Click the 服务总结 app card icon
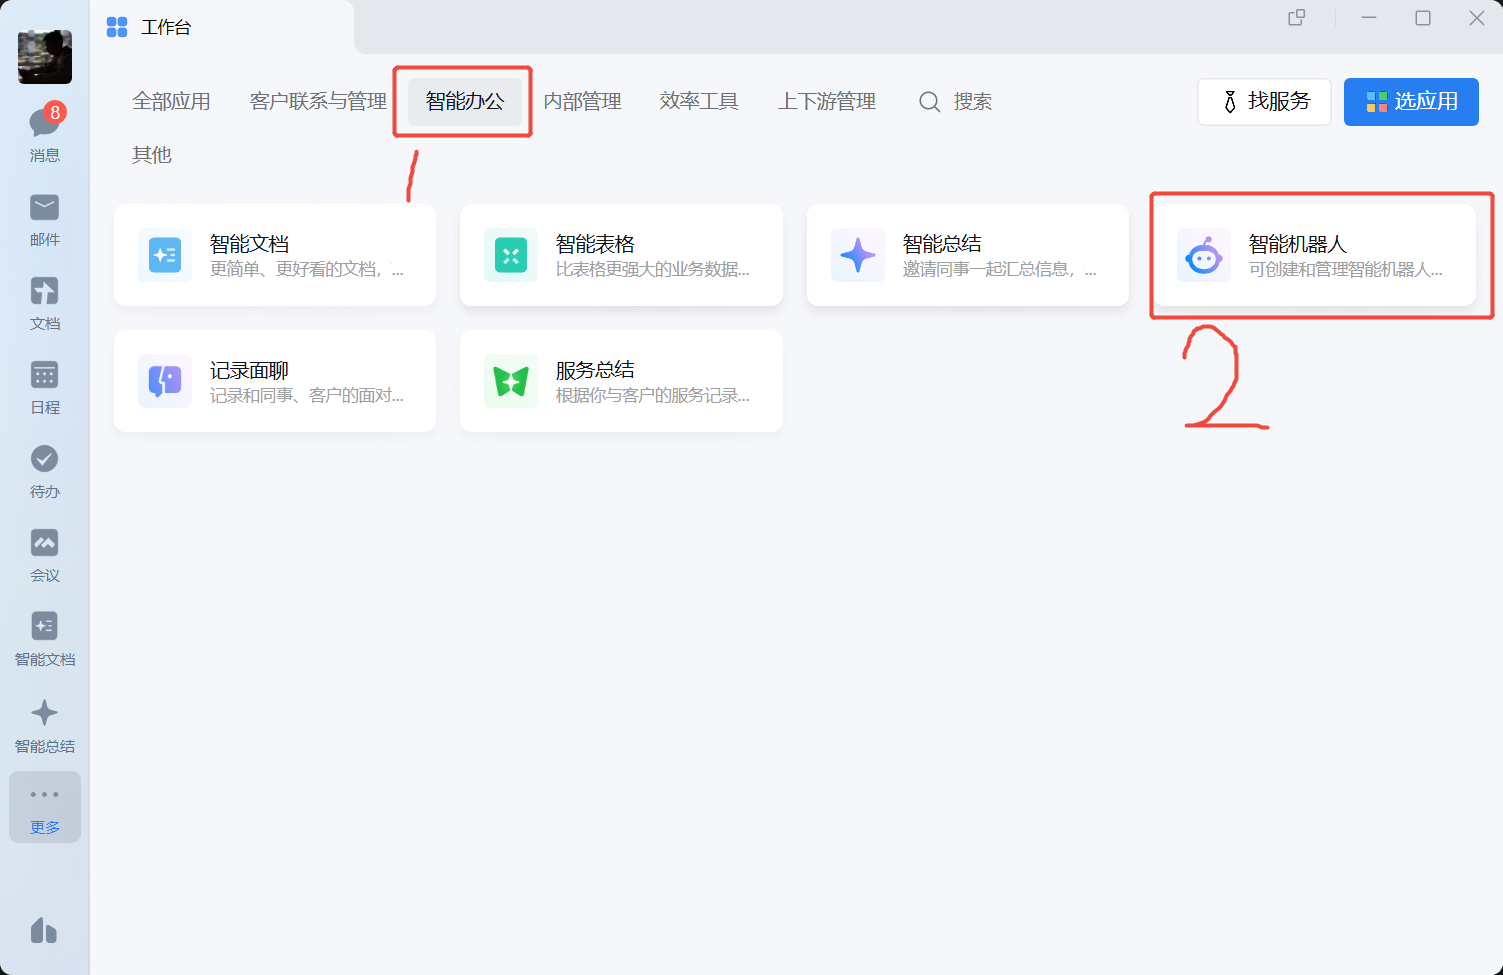1503x975 pixels. pos(511,381)
